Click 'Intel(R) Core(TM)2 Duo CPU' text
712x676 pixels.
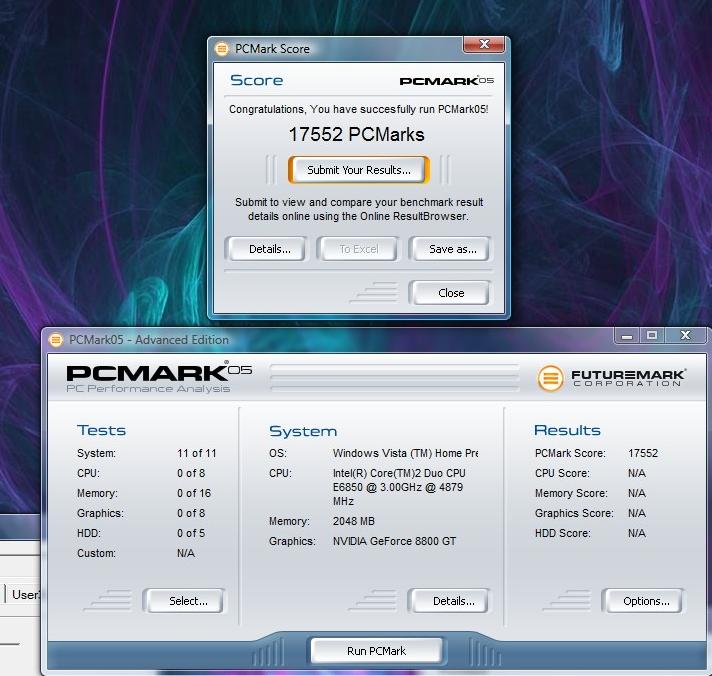pyautogui.click(x=399, y=473)
